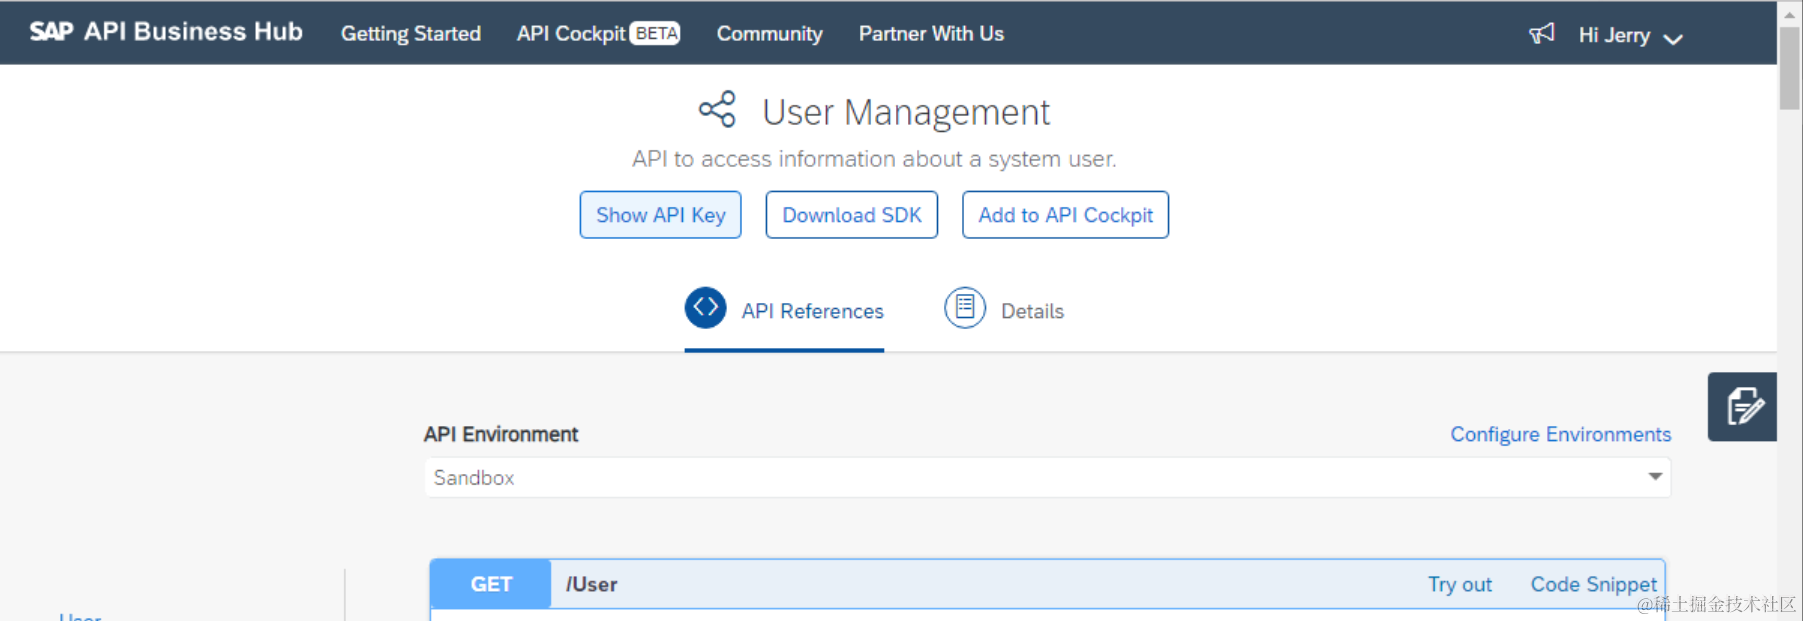Click the BETA badge beside API Cockpit

[x=656, y=34]
